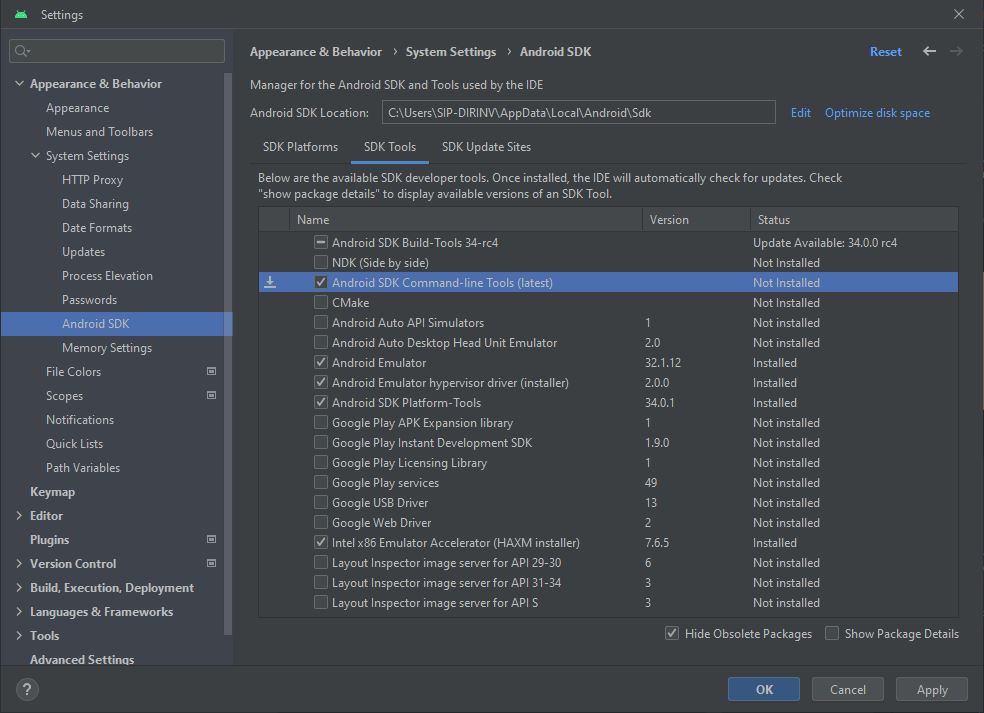The height and width of the screenshot is (713, 984).
Task: Collapse the System Settings tree node
Action: 35,156
